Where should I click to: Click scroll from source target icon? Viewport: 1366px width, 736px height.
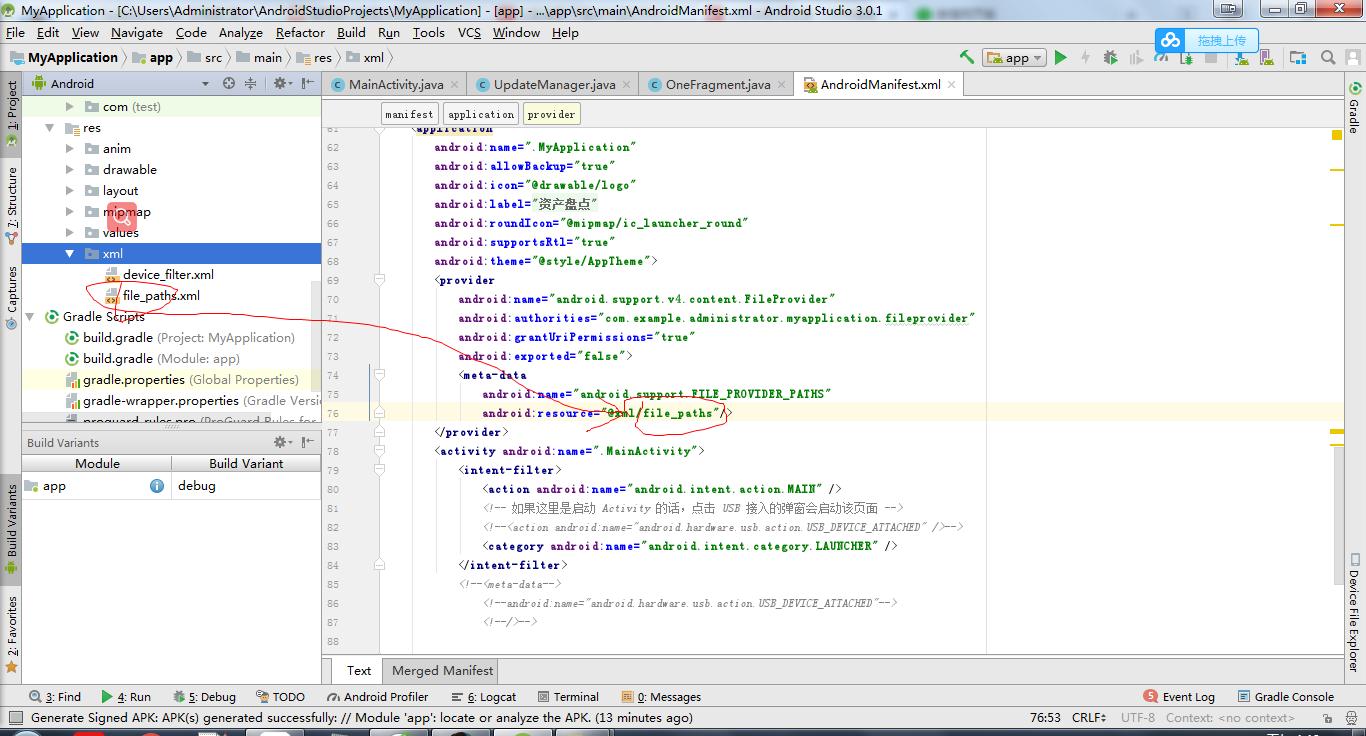(229, 83)
